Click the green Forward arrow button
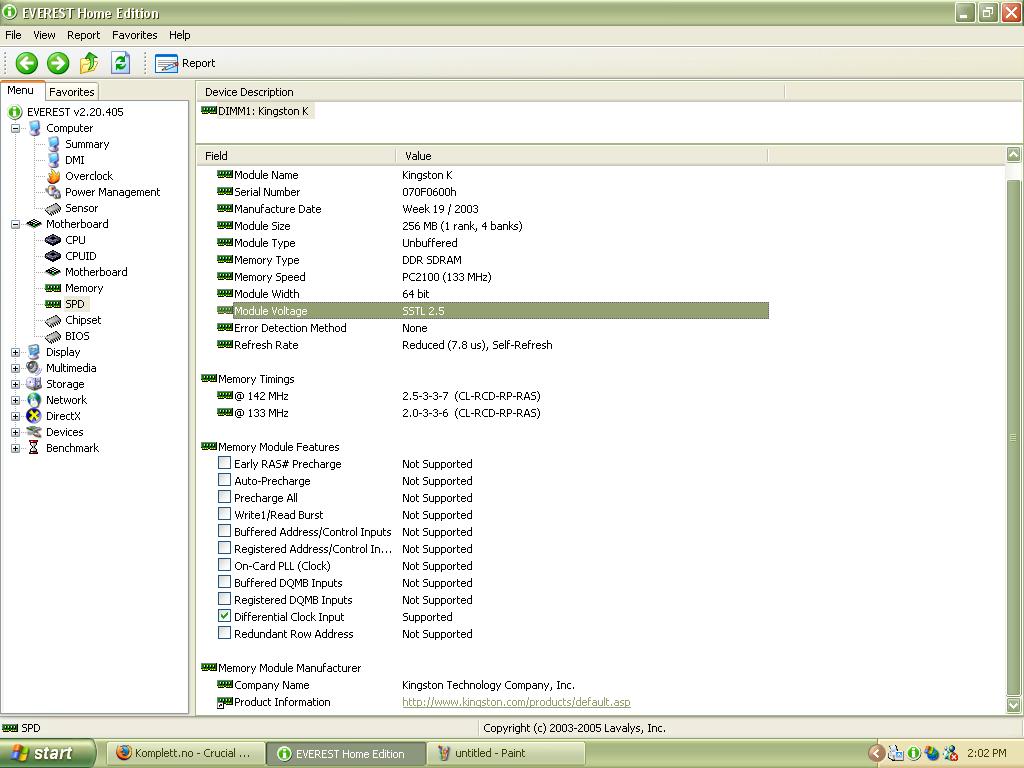1024x768 pixels. (58, 63)
